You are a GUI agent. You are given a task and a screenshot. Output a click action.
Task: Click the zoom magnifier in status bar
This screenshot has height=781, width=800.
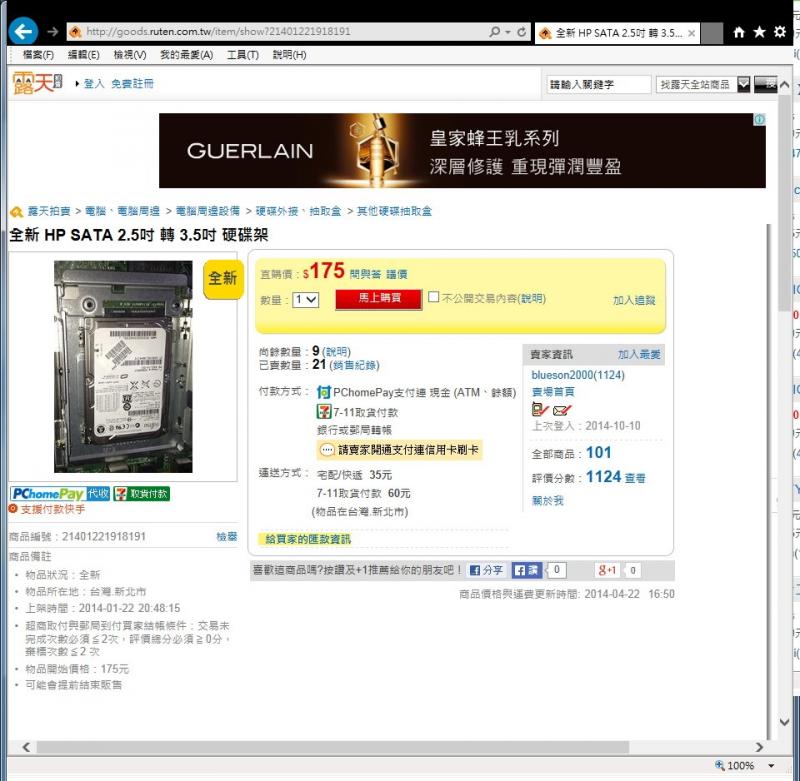click(x=719, y=765)
